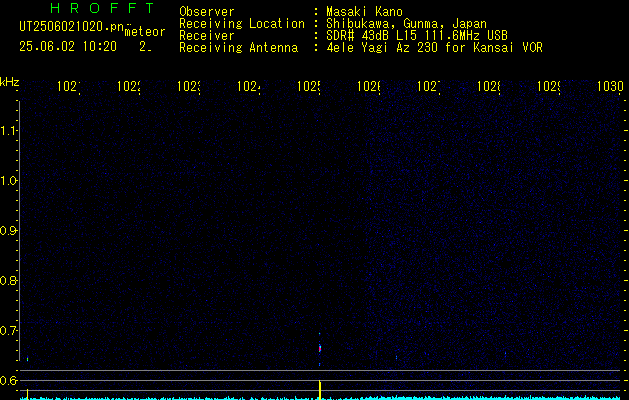The image size is (629, 400).
Task: Select the file name UT2506021020.pn text
Action: 72,27
